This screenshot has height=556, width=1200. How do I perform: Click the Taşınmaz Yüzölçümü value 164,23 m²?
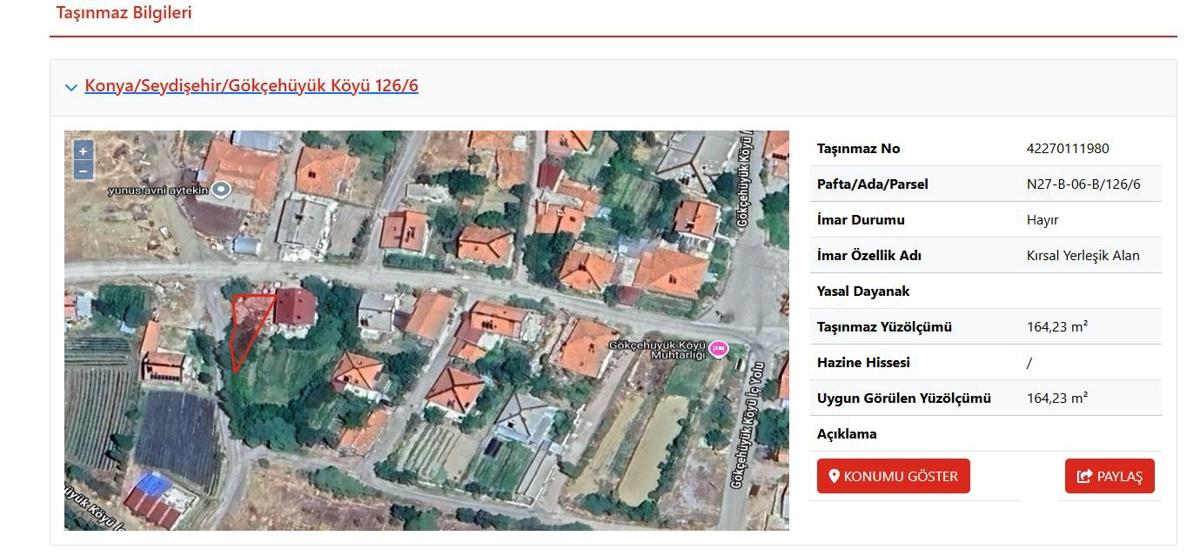1057,327
